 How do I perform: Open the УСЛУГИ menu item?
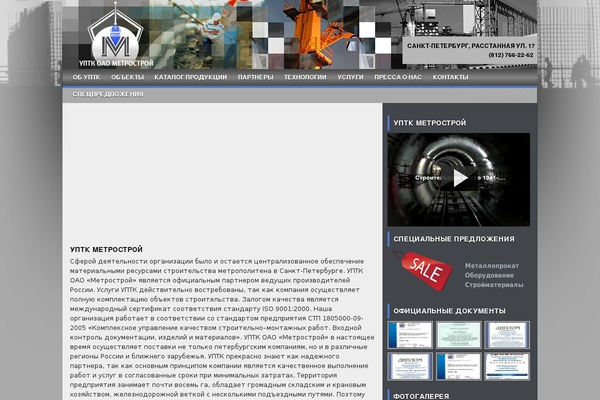(350, 77)
